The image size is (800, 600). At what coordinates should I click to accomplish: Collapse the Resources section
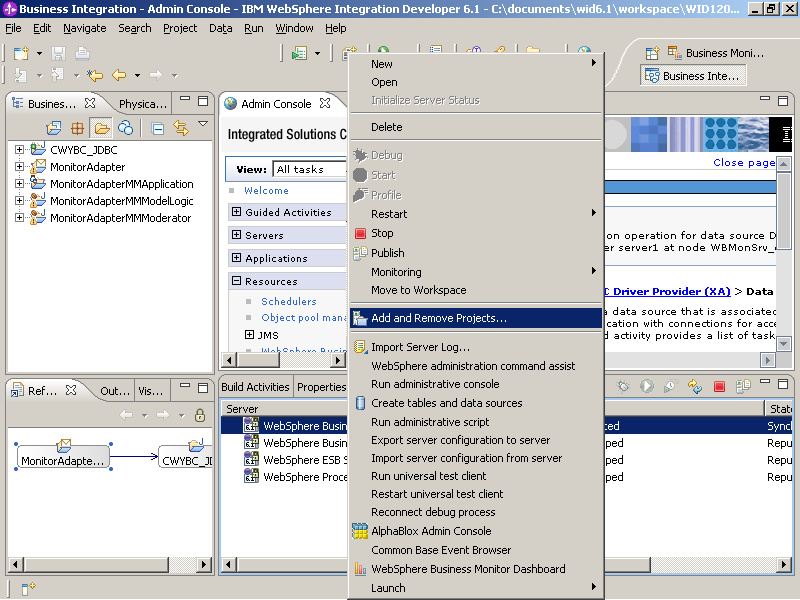(237, 281)
